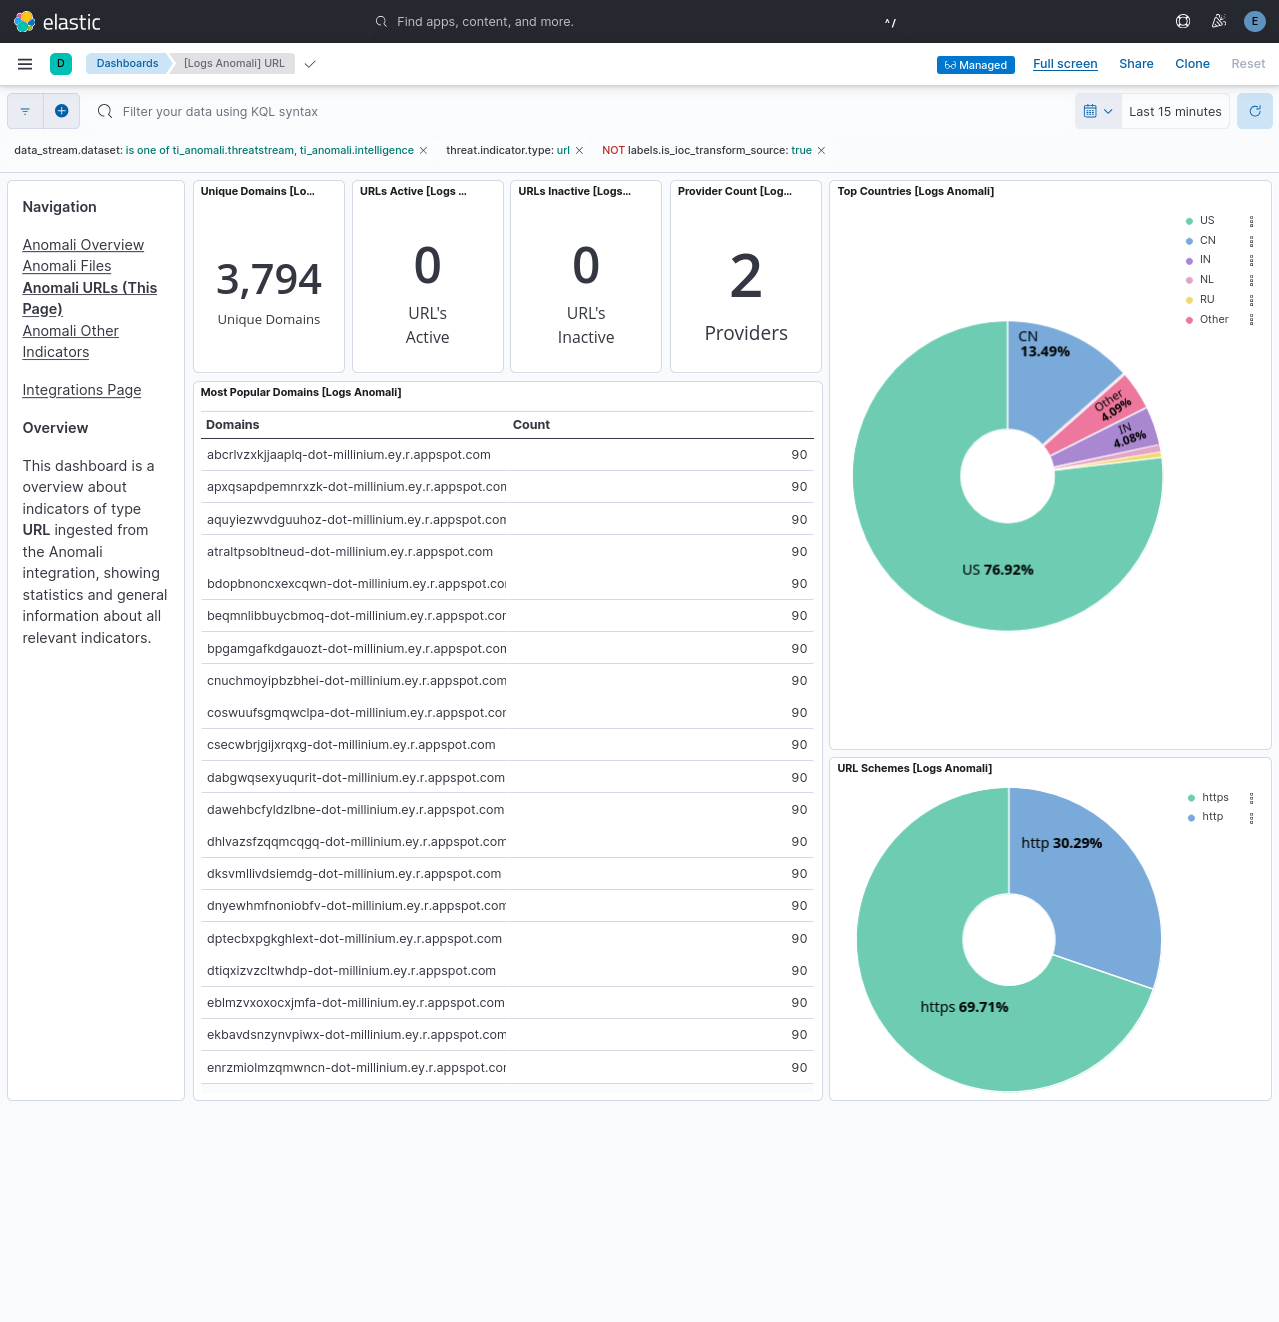Open the date picker calendar dropdown
Screen dimensions: 1279x1322
[x=1097, y=111]
